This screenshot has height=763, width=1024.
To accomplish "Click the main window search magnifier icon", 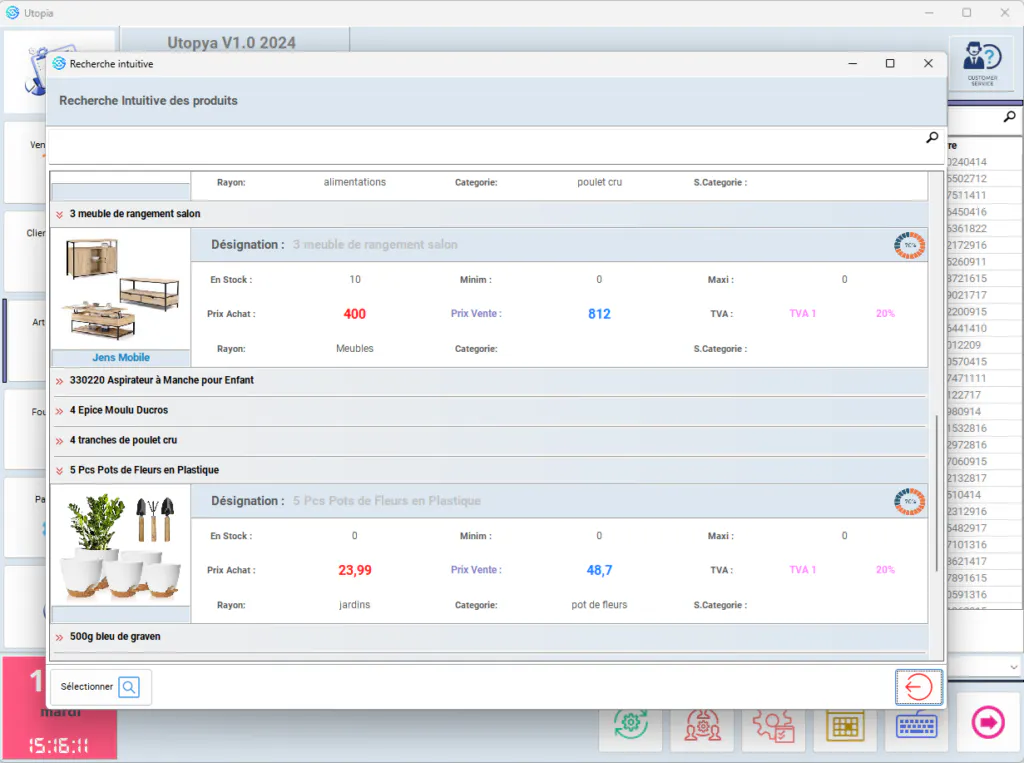I will point(1009,117).
